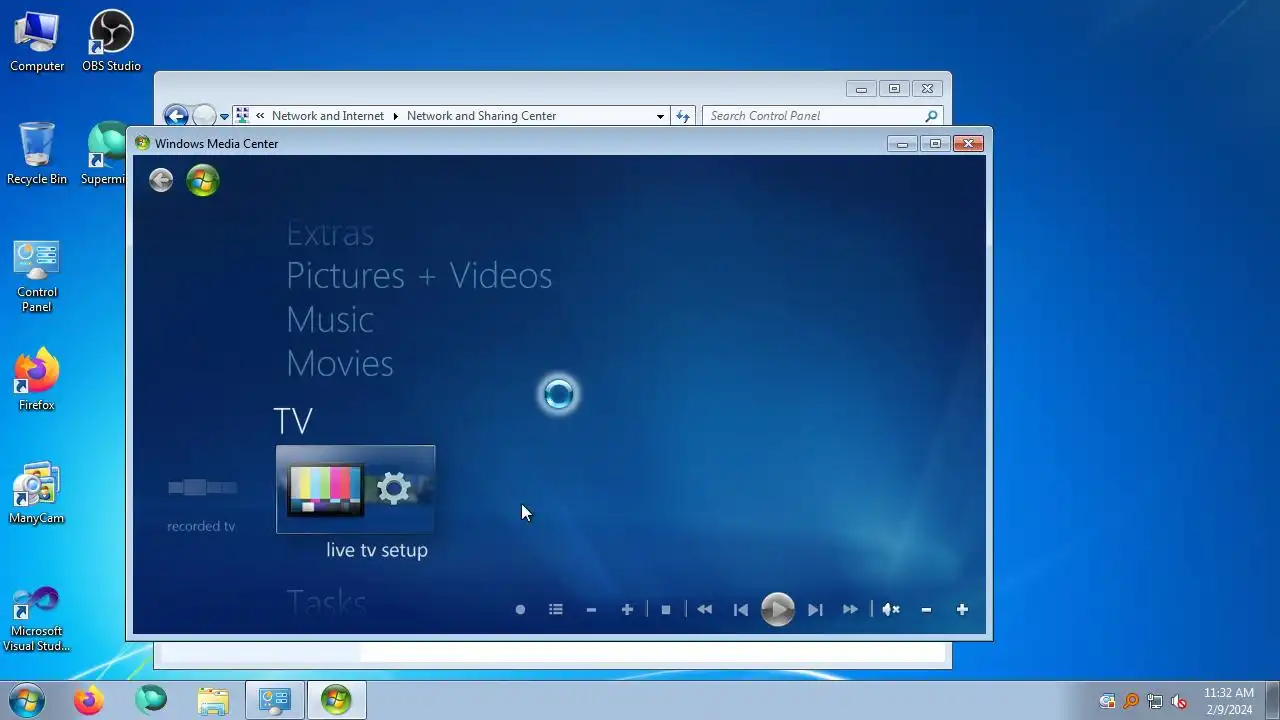Open the OBS Studio desktop shortcut
This screenshot has width=1280, height=720.
point(111,42)
